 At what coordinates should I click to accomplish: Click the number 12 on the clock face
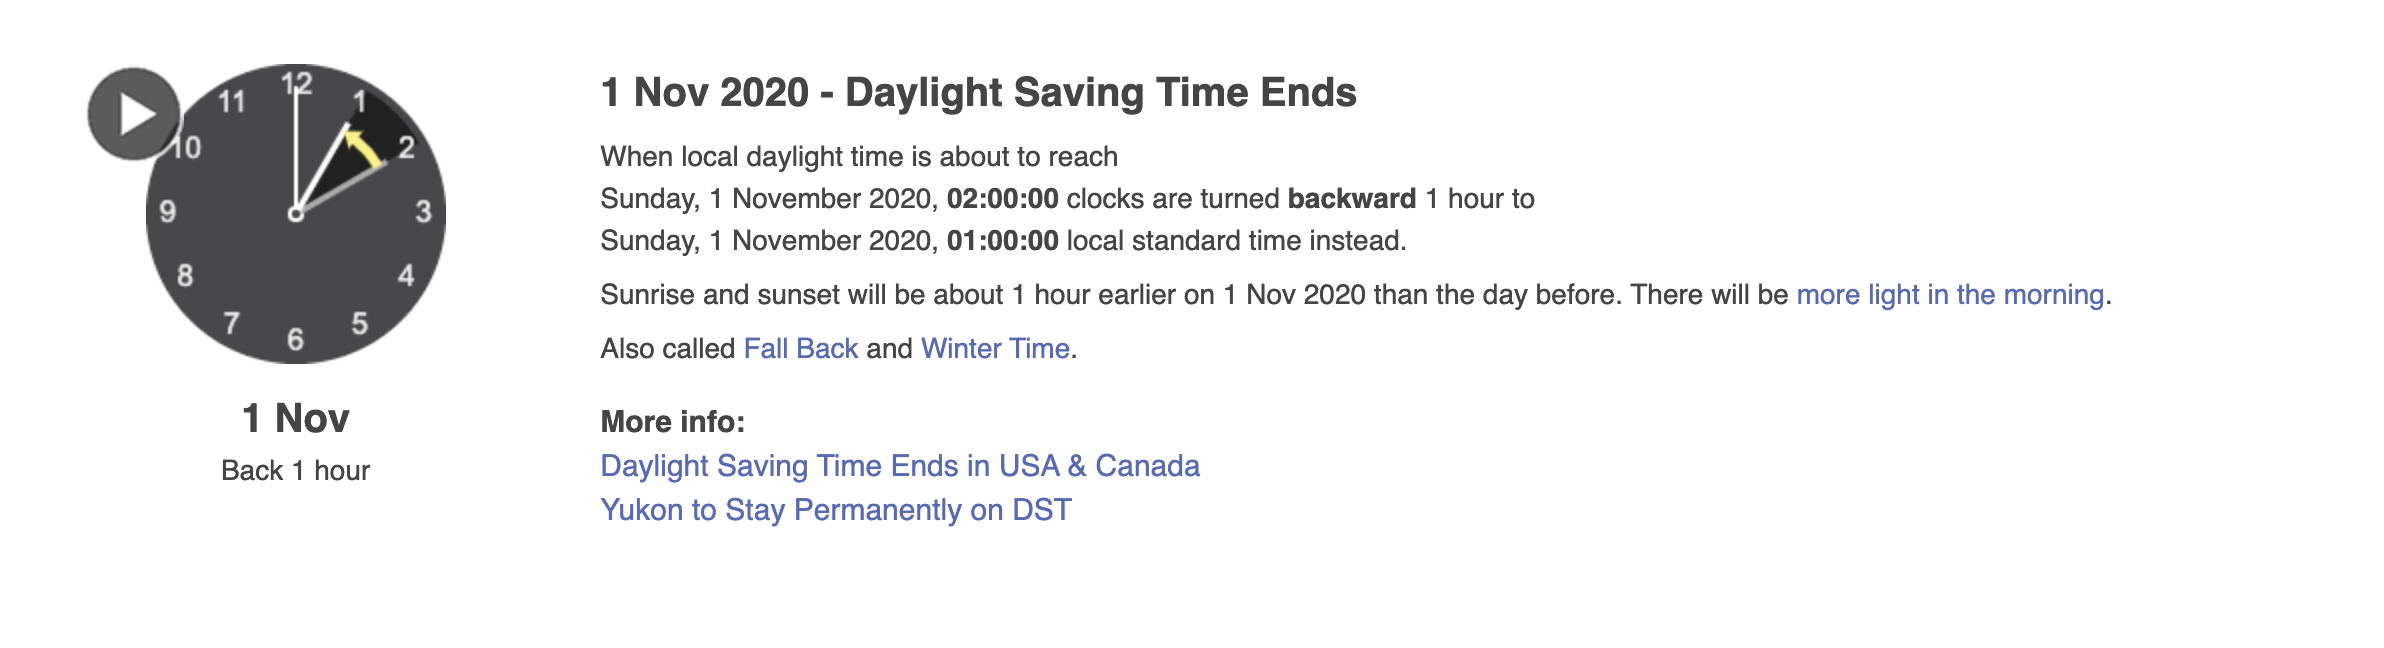pos(297,84)
